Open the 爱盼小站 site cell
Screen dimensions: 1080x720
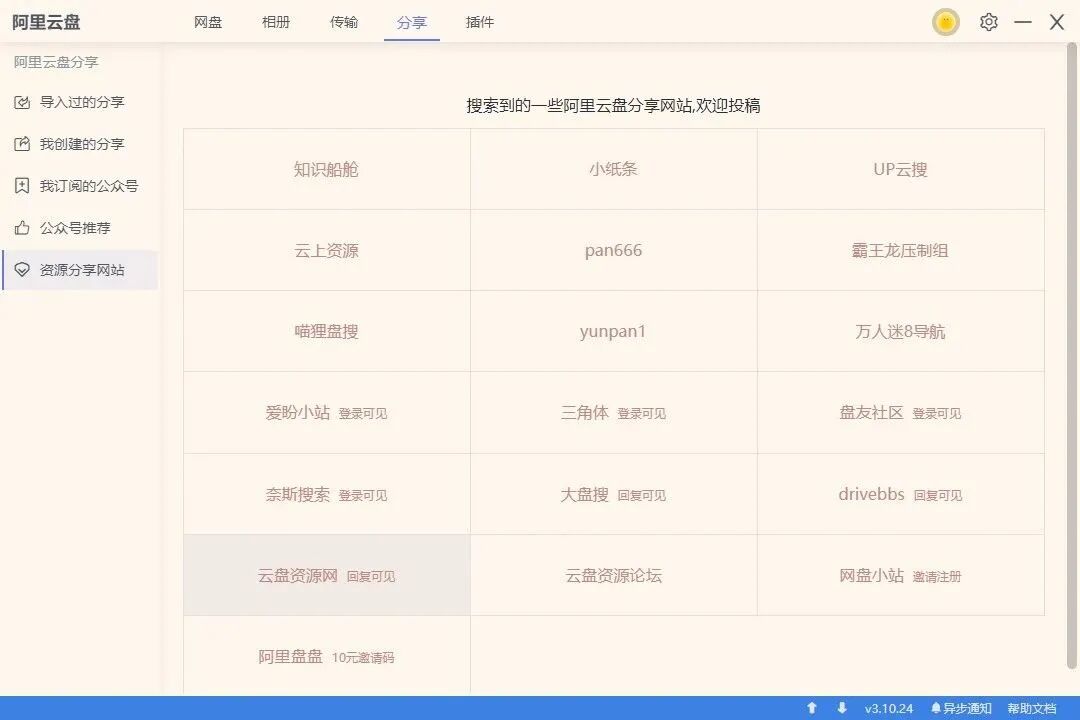[x=326, y=413]
